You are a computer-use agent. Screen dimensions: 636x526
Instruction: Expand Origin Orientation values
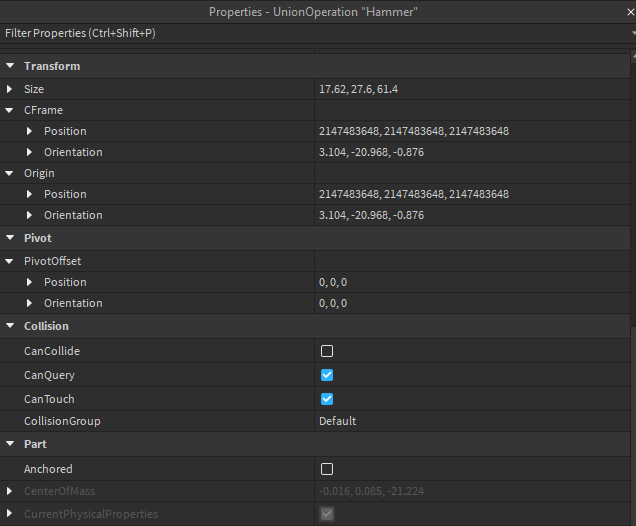30,215
